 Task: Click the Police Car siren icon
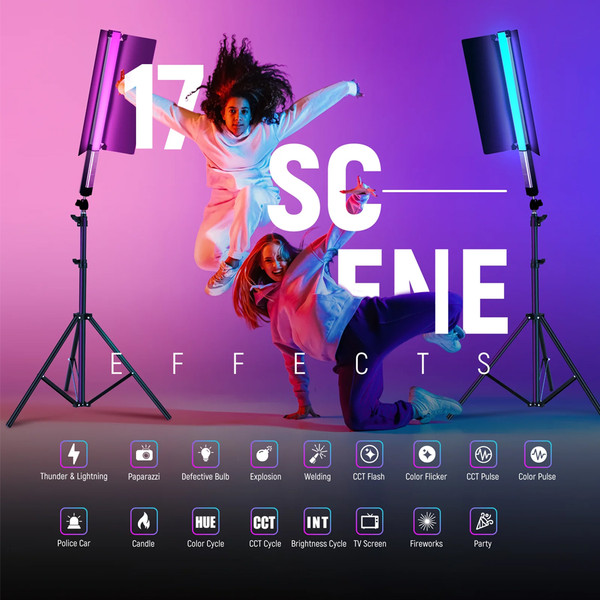tap(74, 521)
